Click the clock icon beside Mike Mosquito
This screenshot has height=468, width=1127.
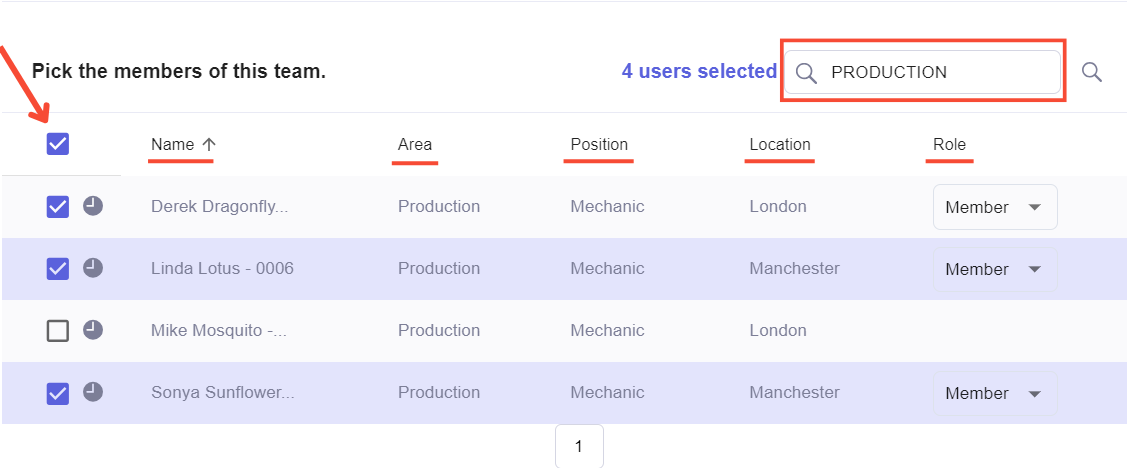[x=93, y=330]
